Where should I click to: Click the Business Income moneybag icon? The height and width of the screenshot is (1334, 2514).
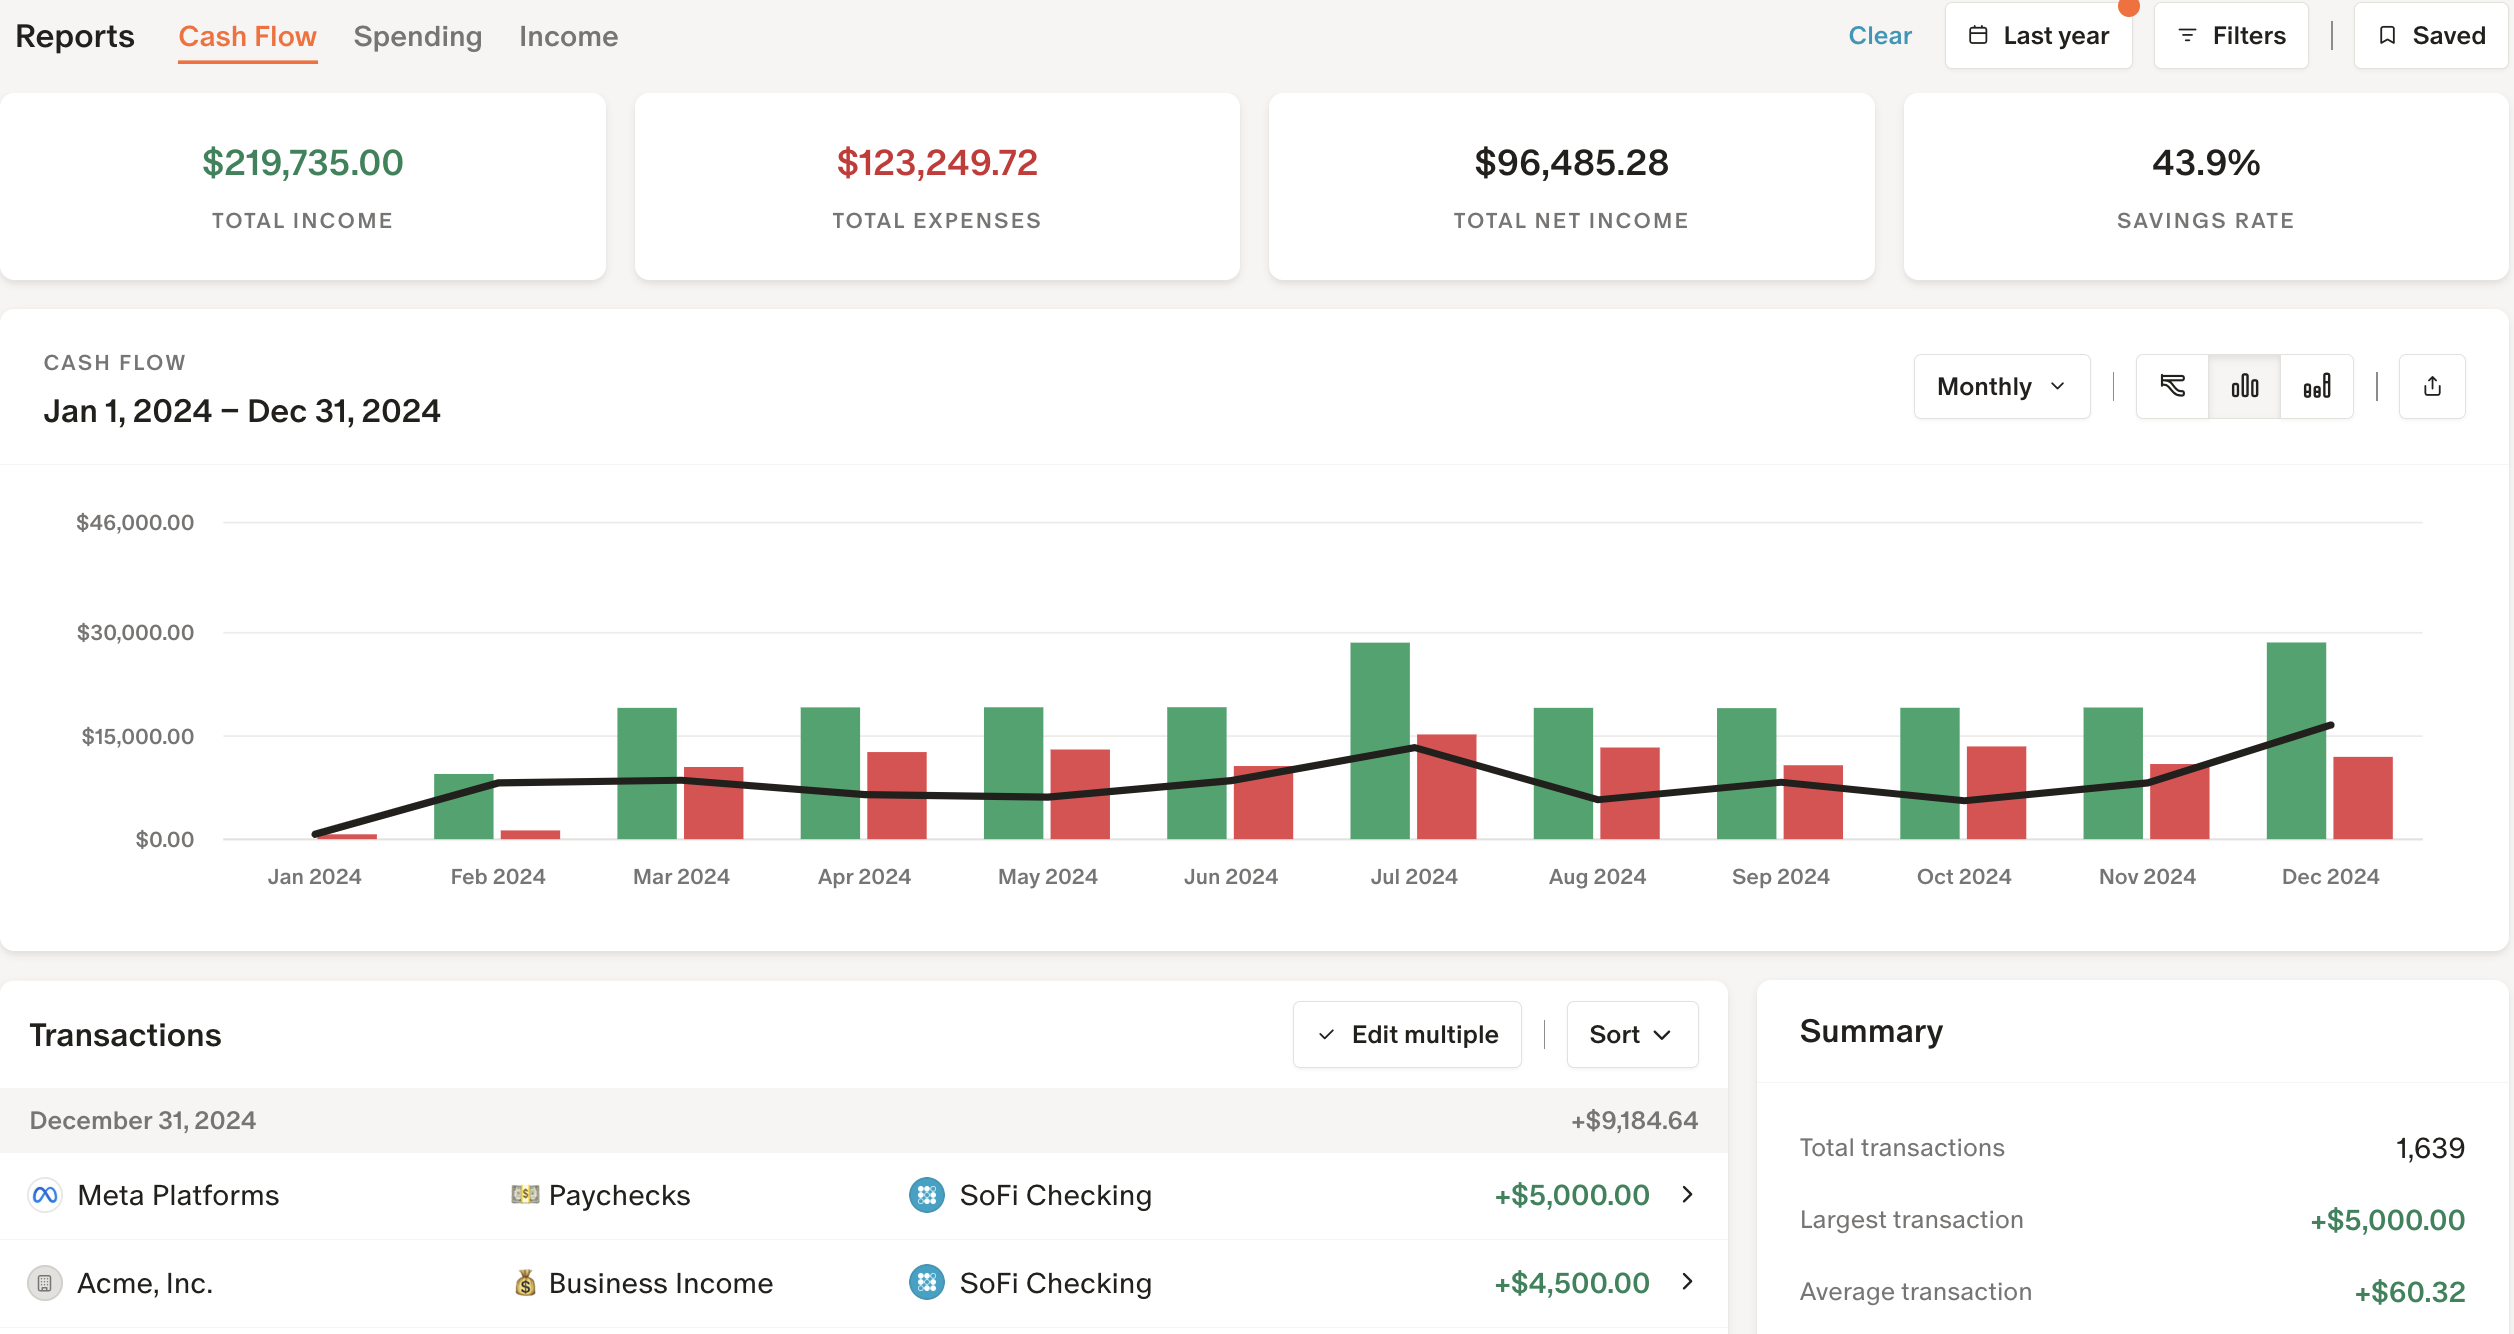[526, 1282]
